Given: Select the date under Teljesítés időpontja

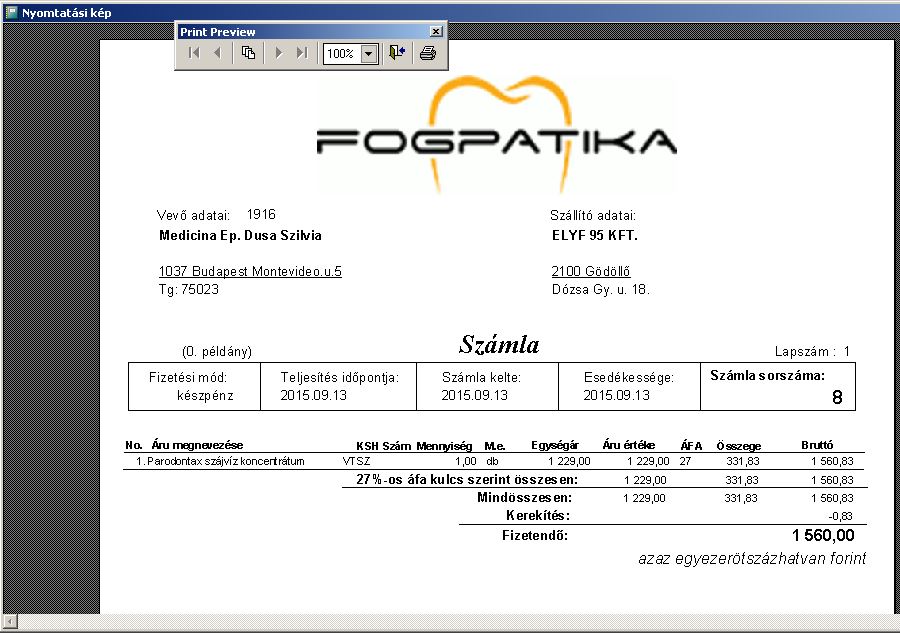Looking at the screenshot, I should [x=313, y=395].
